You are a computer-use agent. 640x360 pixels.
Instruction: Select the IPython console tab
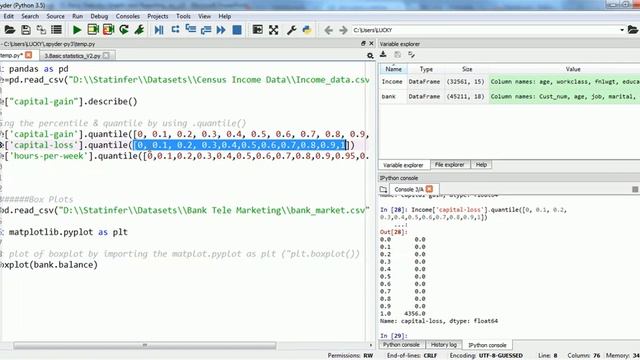487,345
